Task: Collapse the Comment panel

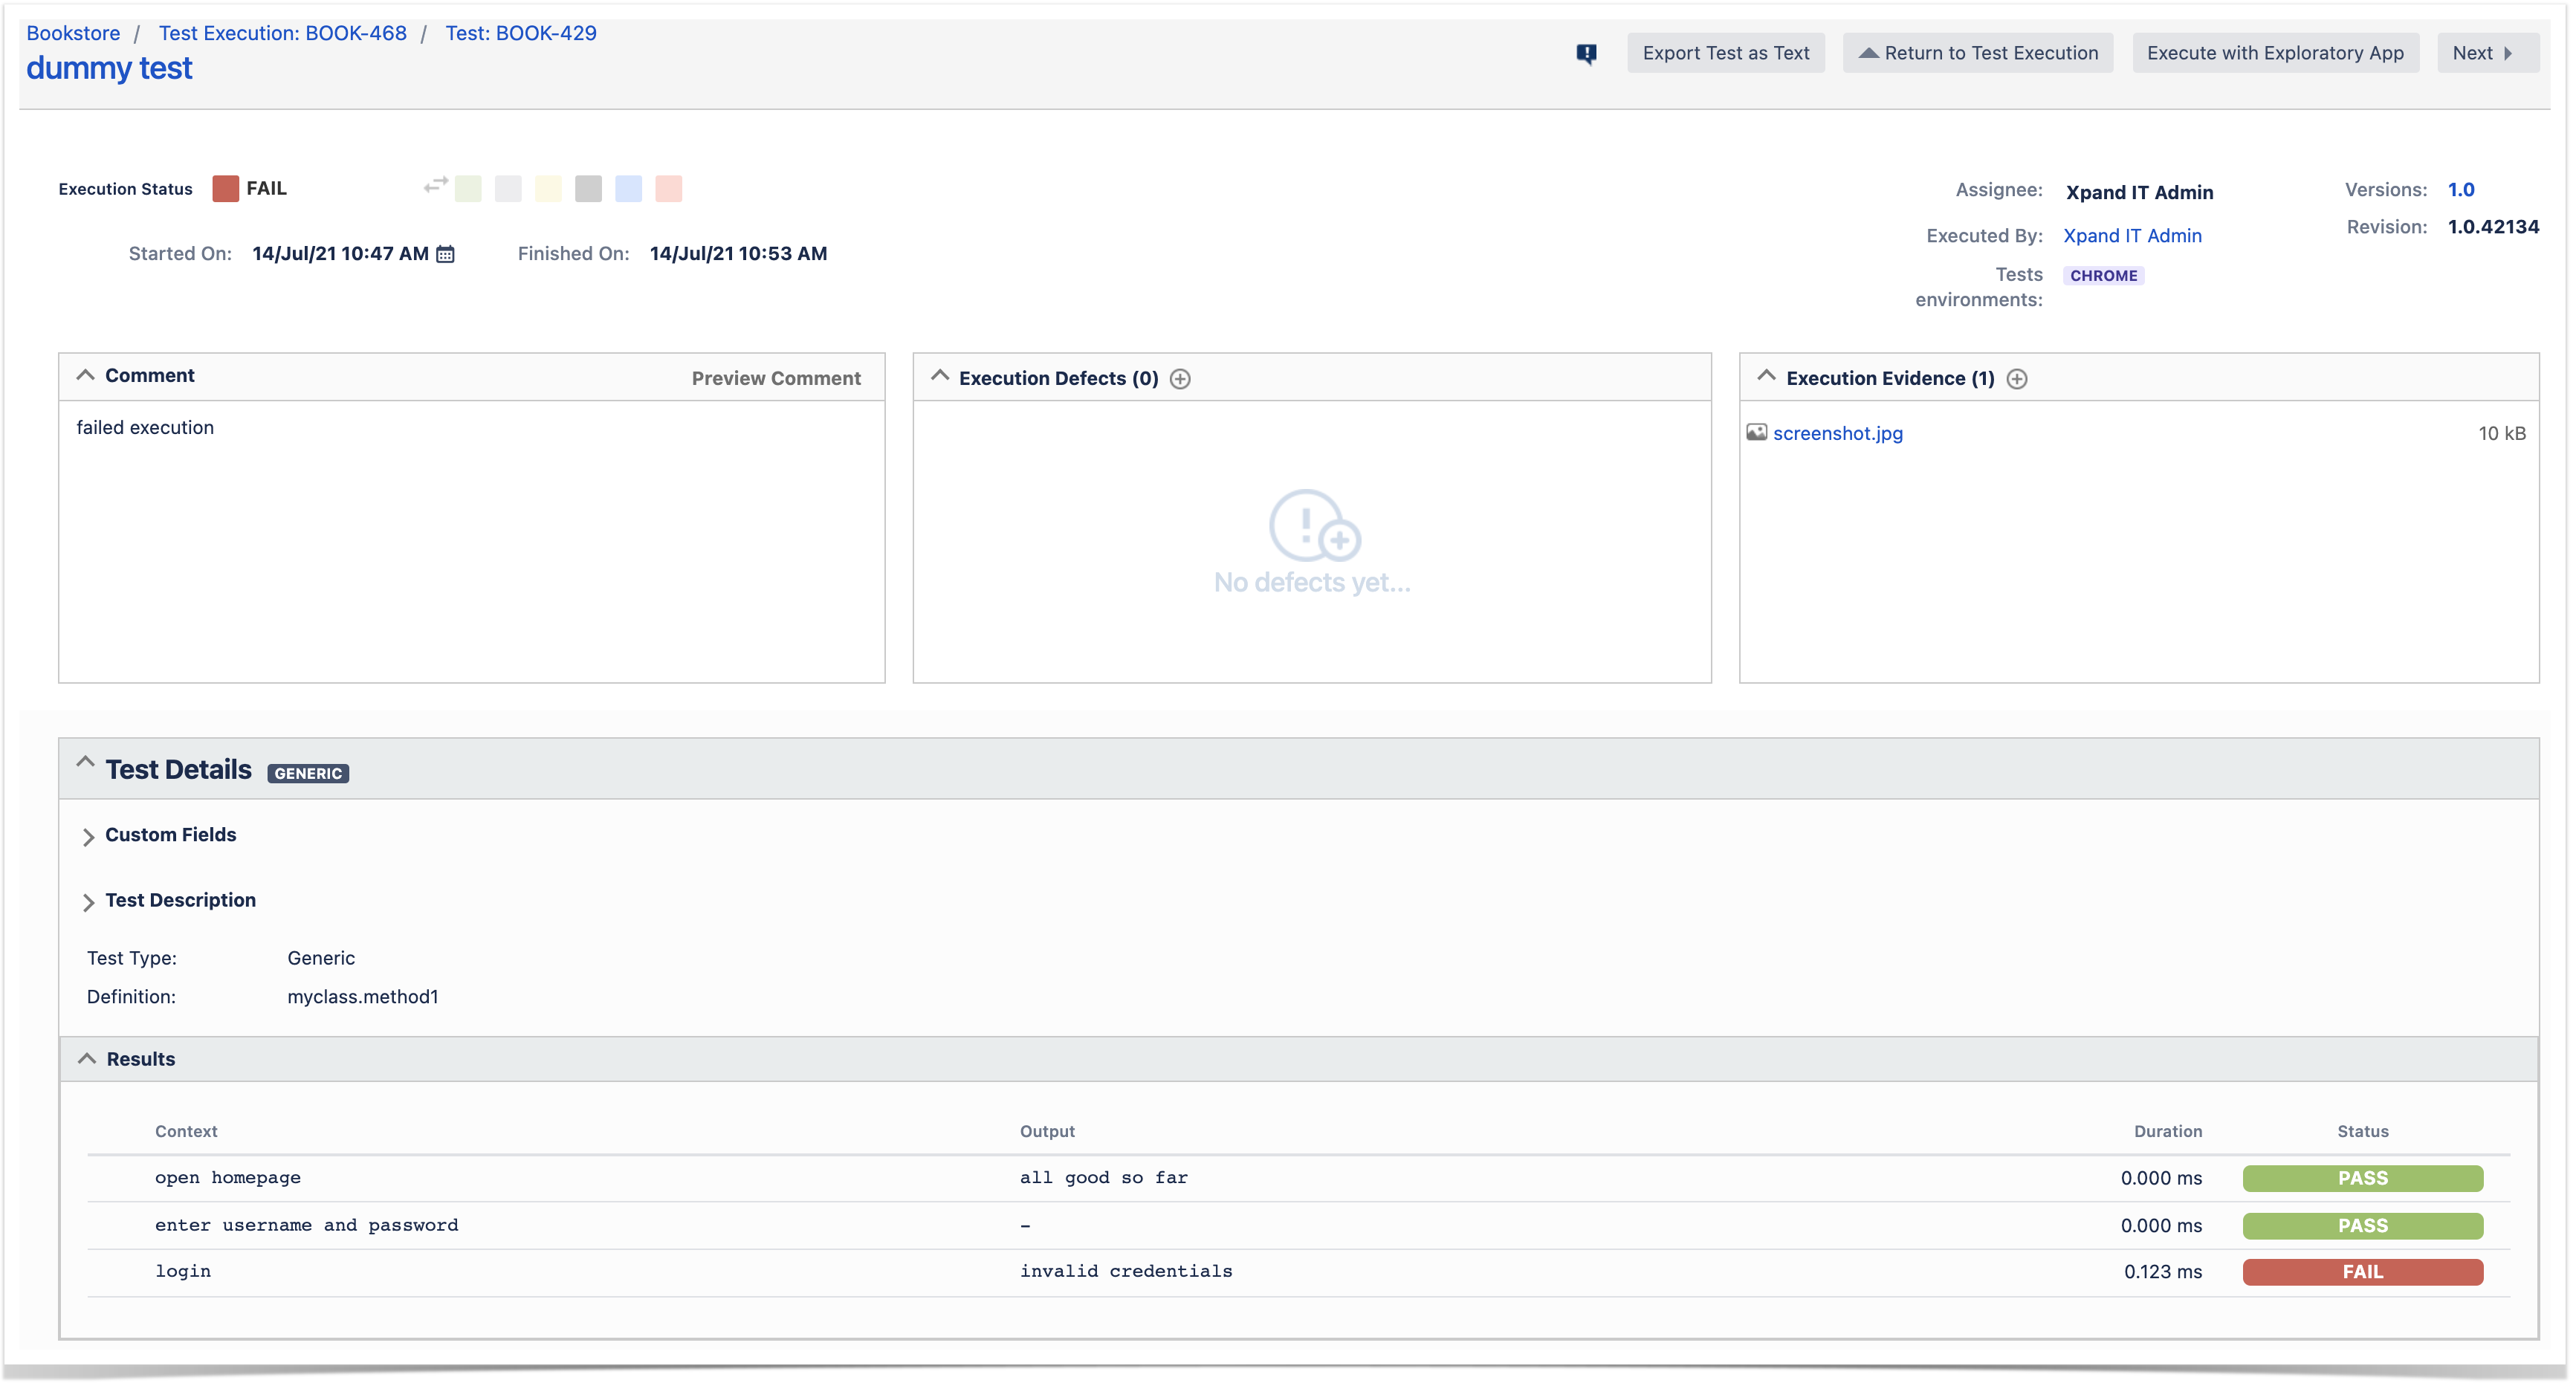Action: pos(86,376)
